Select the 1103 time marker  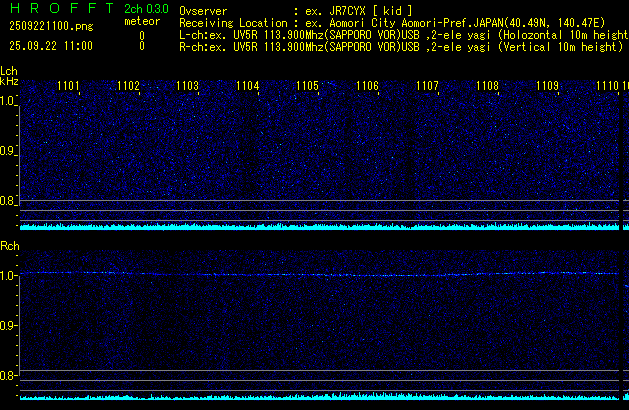click(188, 87)
